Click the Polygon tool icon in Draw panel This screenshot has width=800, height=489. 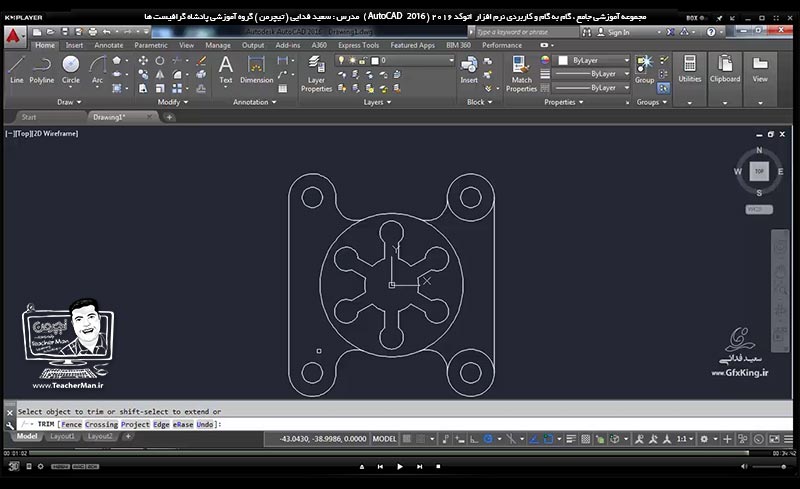click(117, 61)
